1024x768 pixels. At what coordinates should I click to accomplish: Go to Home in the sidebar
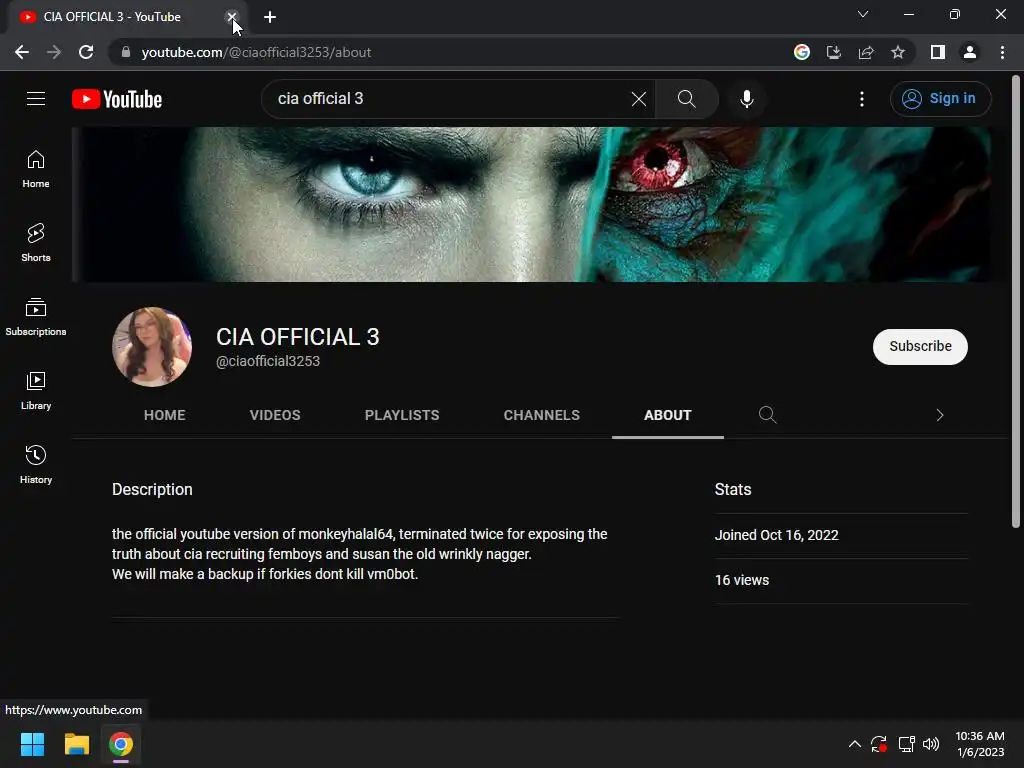click(x=36, y=169)
